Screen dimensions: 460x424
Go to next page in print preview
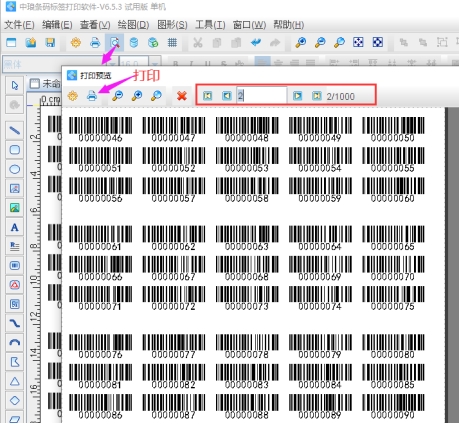(297, 96)
